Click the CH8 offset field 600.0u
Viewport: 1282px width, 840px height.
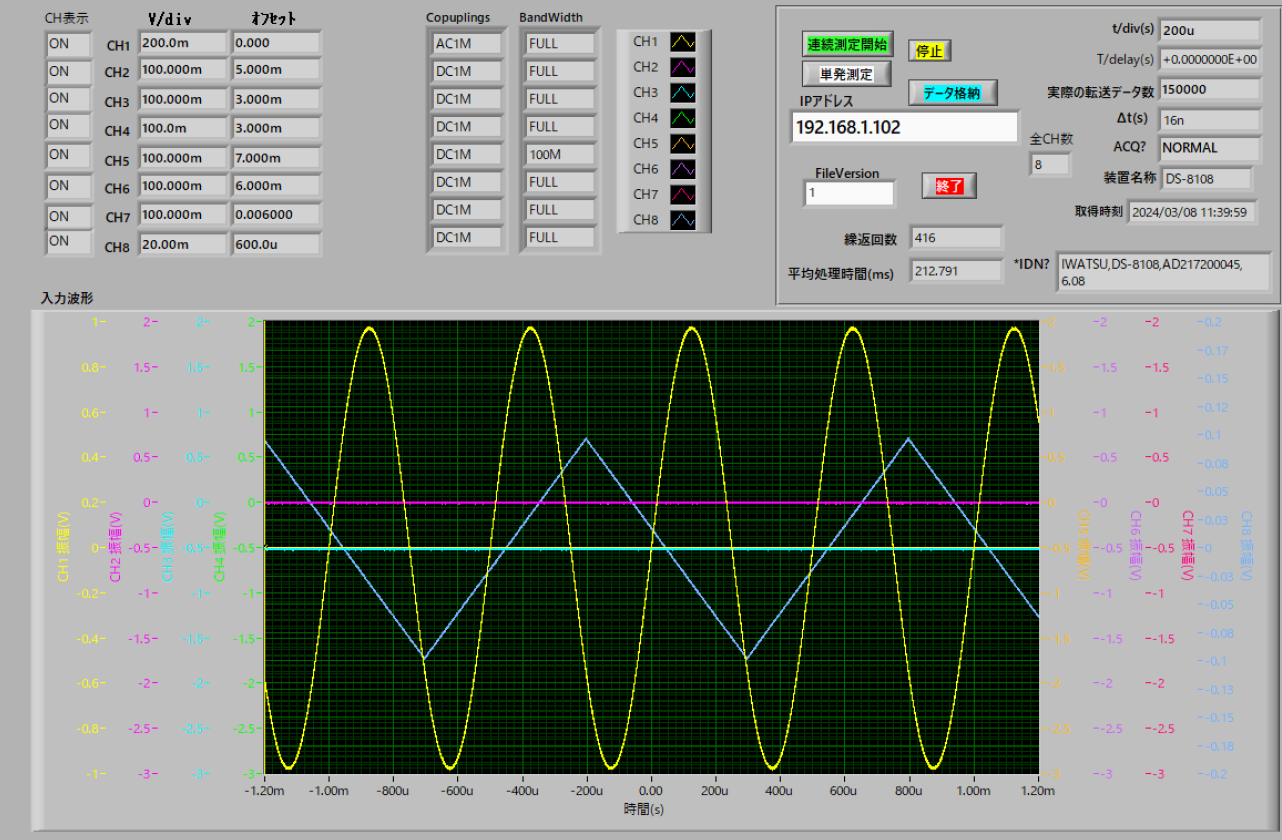[276, 244]
